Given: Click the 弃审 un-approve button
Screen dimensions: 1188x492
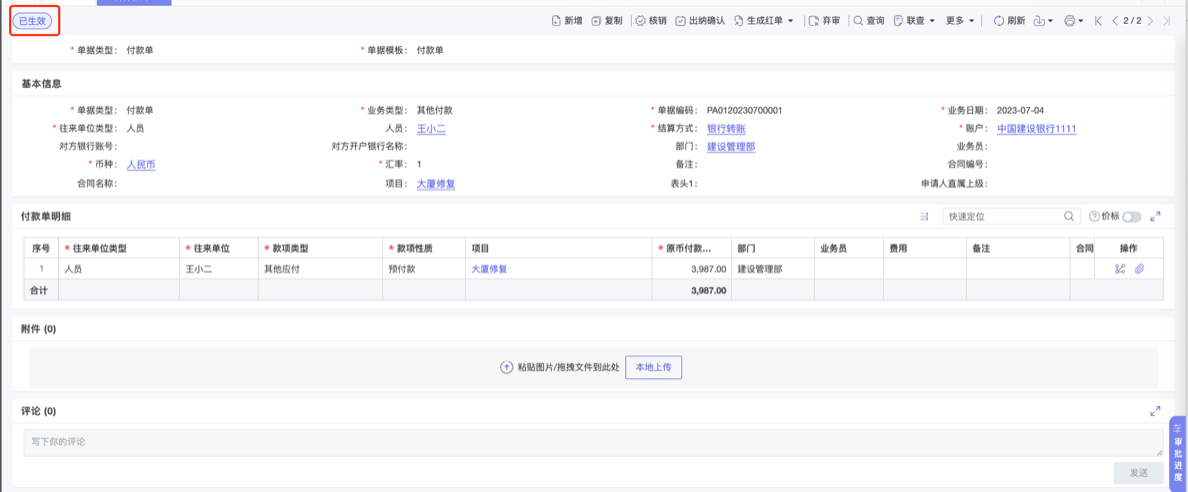Looking at the screenshot, I should pyautogui.click(x=824, y=21).
